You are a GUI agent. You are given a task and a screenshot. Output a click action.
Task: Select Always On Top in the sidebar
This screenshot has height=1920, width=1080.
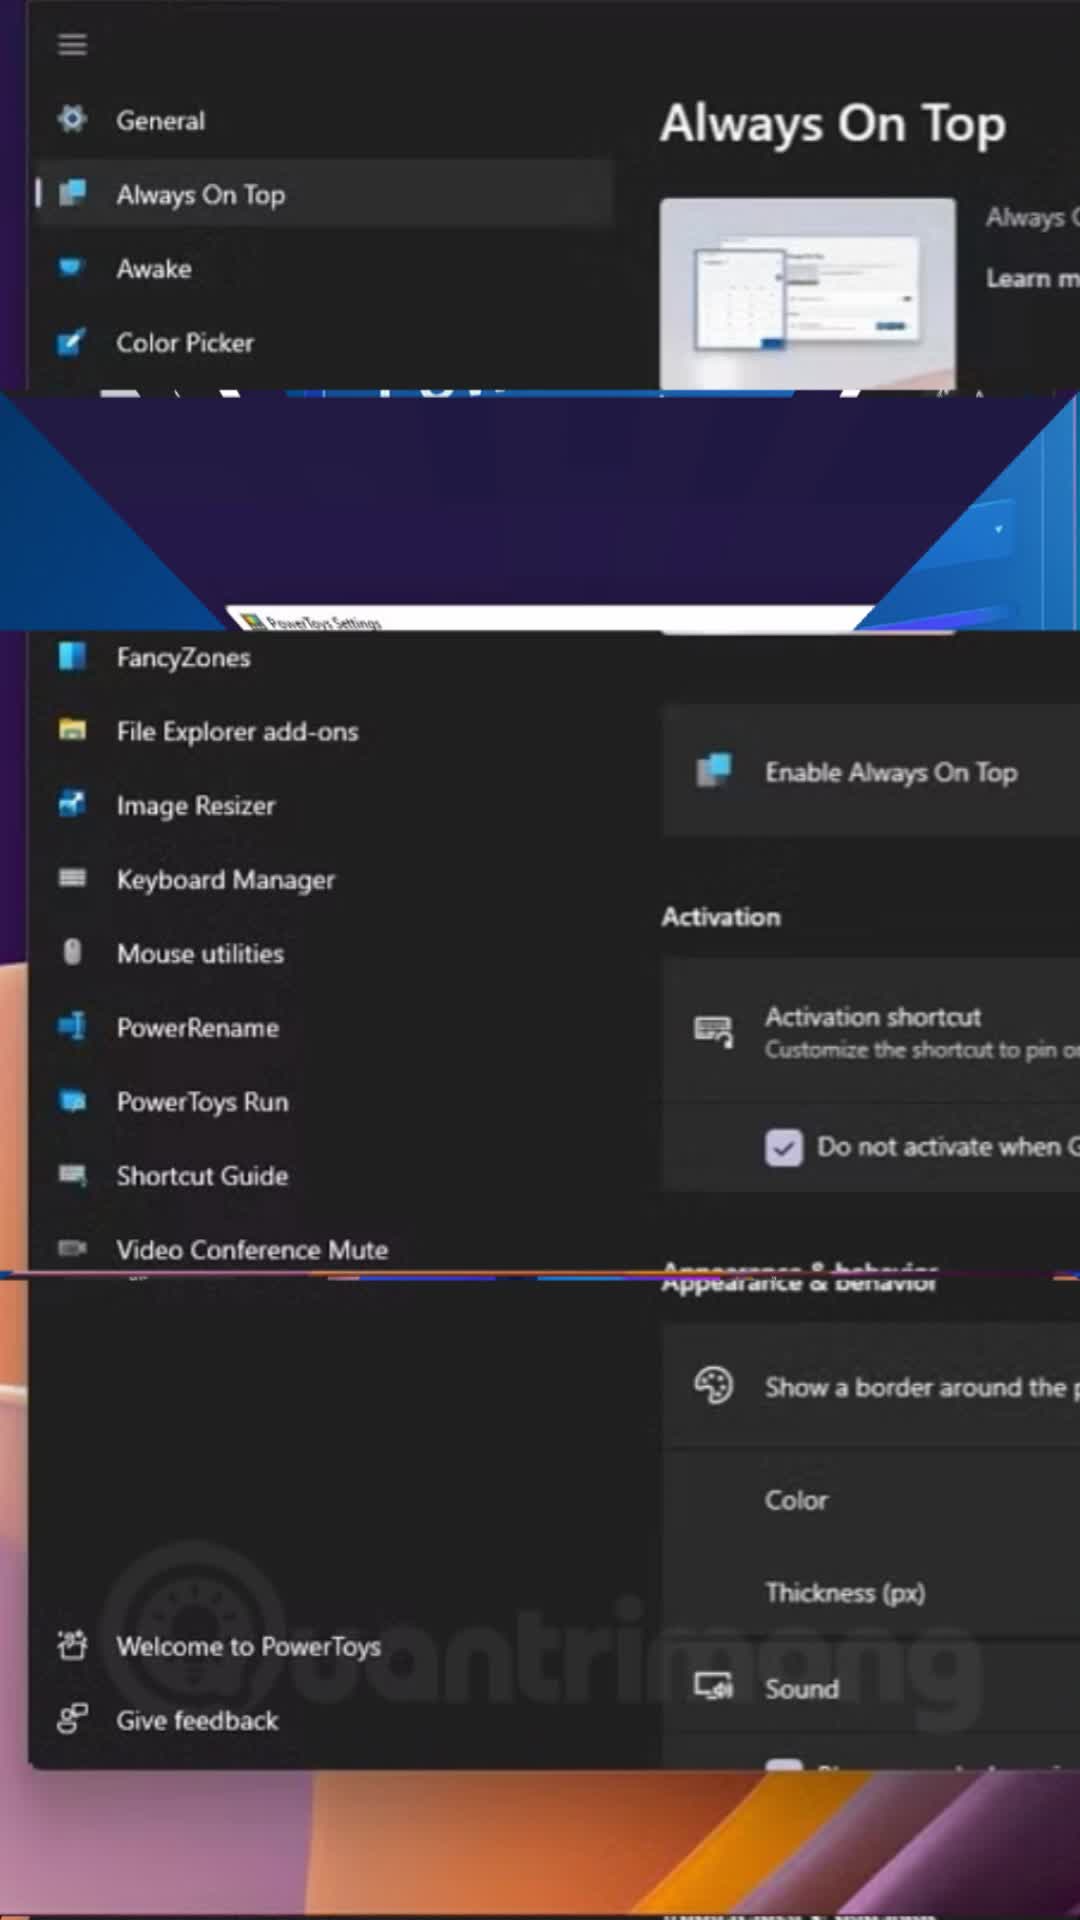[323, 194]
